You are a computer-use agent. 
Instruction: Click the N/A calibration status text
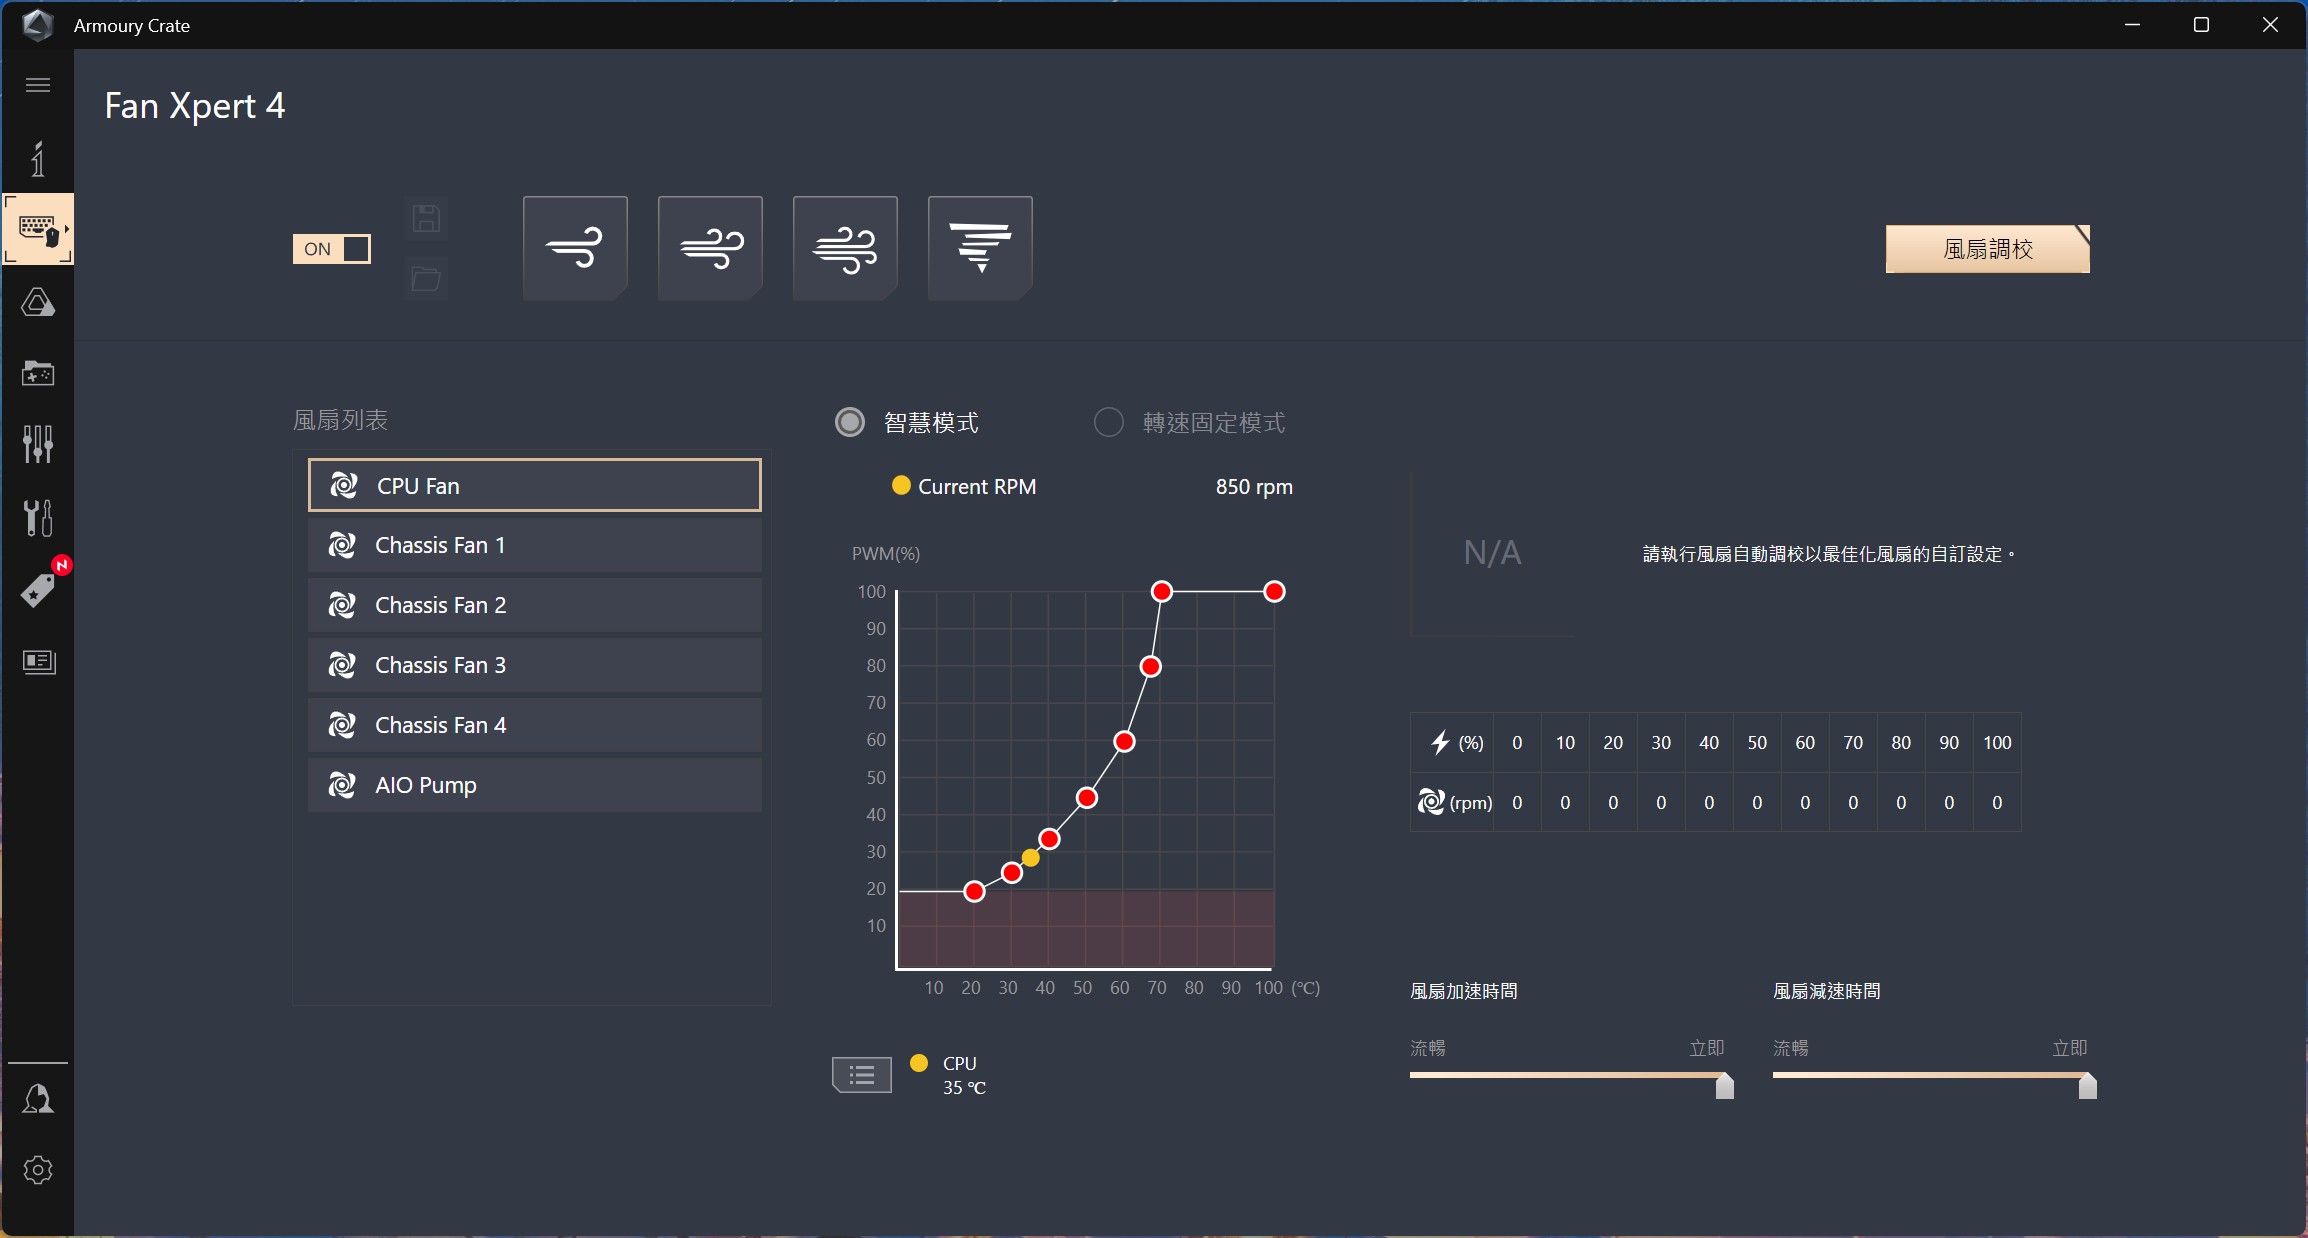[1492, 553]
